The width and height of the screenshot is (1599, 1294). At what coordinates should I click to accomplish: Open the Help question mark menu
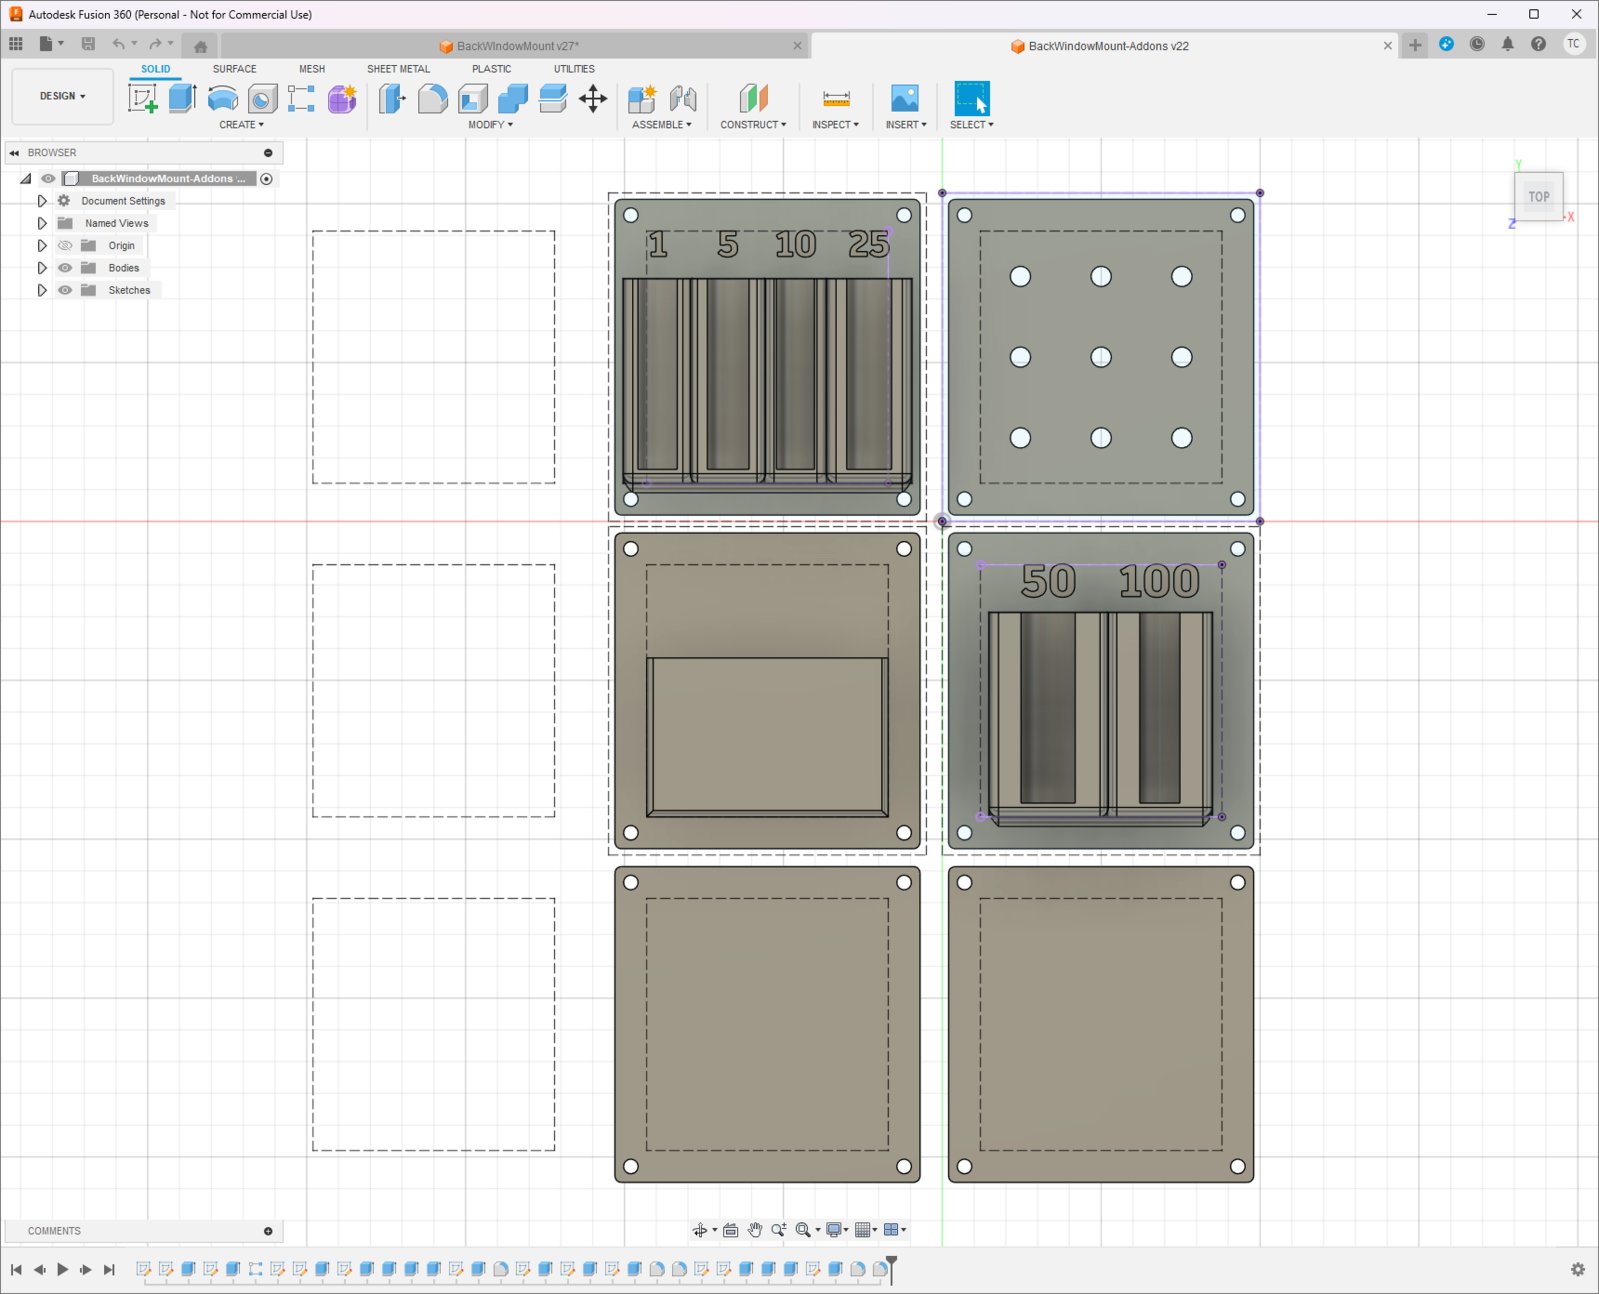[x=1538, y=44]
